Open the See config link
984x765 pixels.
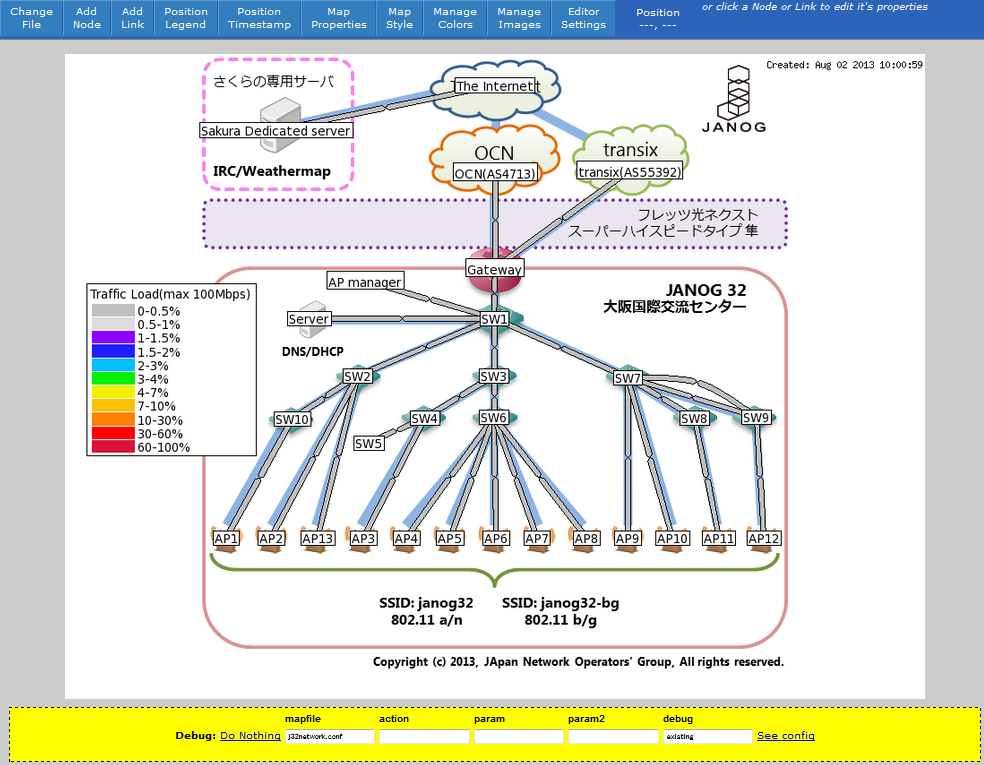786,736
